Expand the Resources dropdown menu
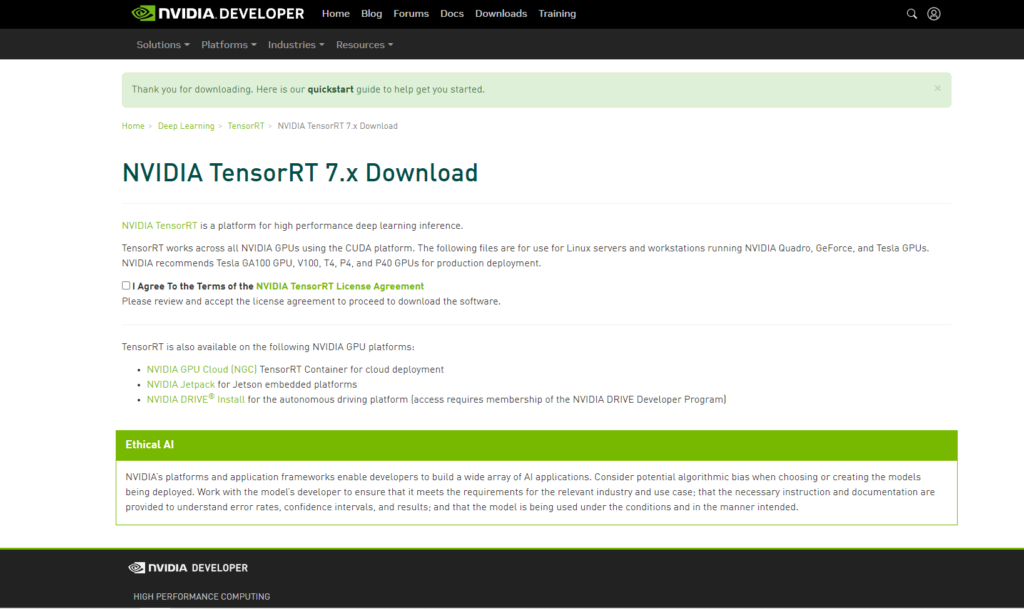The width and height of the screenshot is (1024, 609). (x=364, y=45)
